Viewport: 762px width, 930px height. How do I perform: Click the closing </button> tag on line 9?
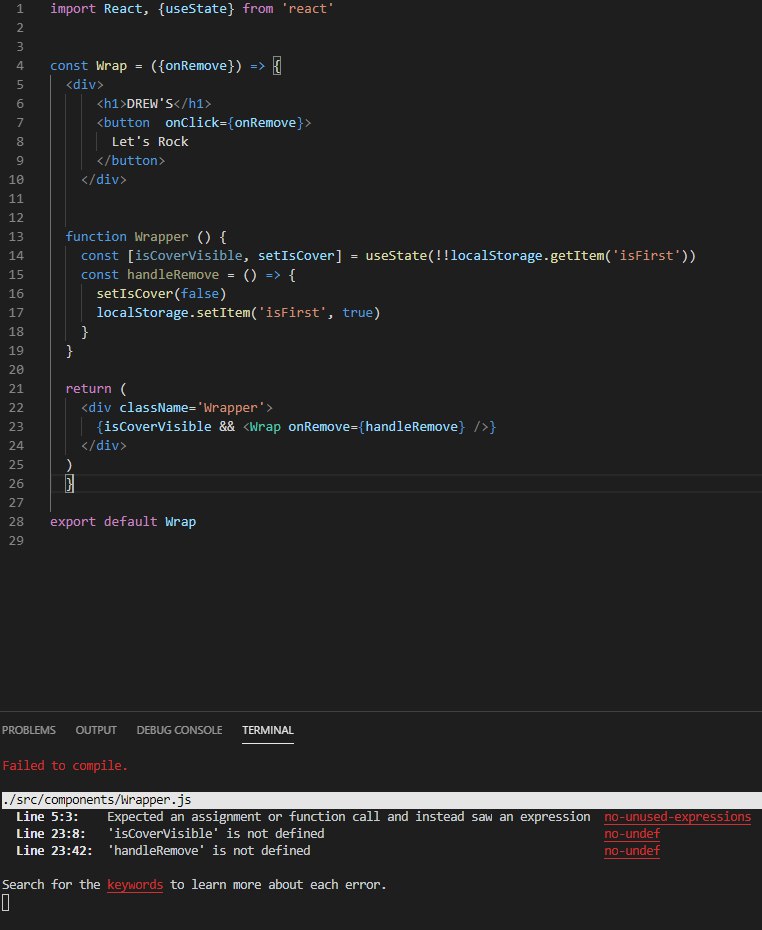(130, 161)
